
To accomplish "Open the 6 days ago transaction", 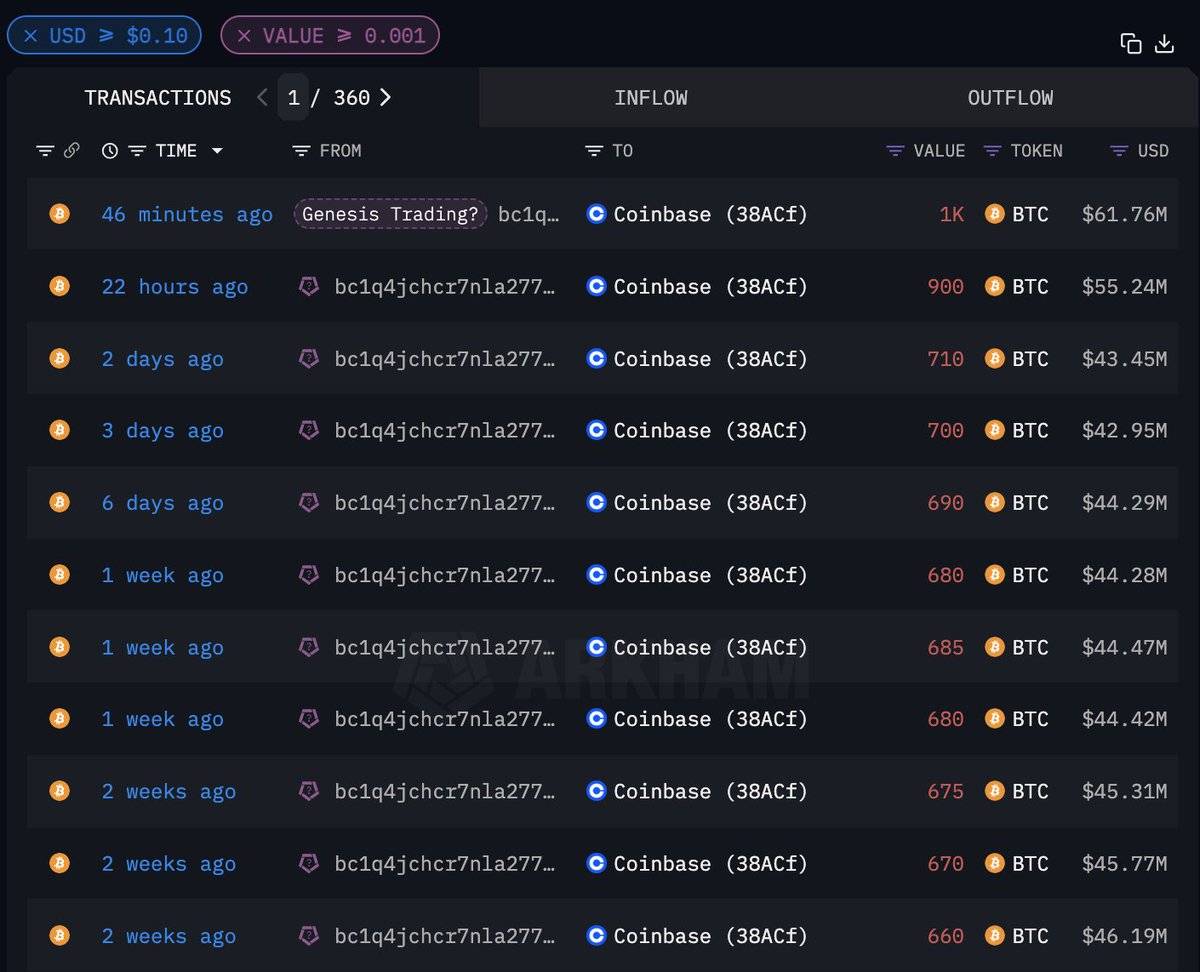I will [162, 503].
